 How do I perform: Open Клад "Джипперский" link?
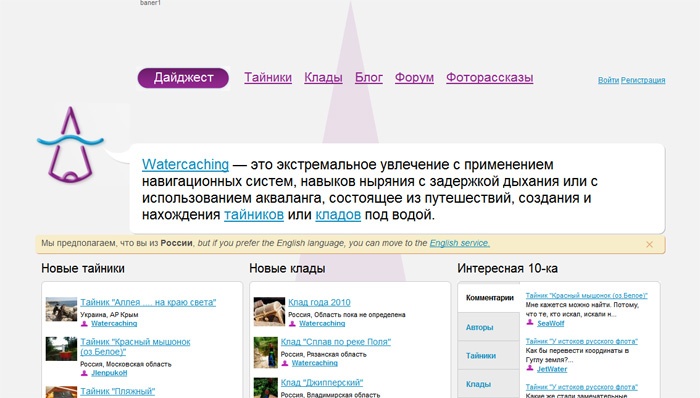tap(322, 383)
